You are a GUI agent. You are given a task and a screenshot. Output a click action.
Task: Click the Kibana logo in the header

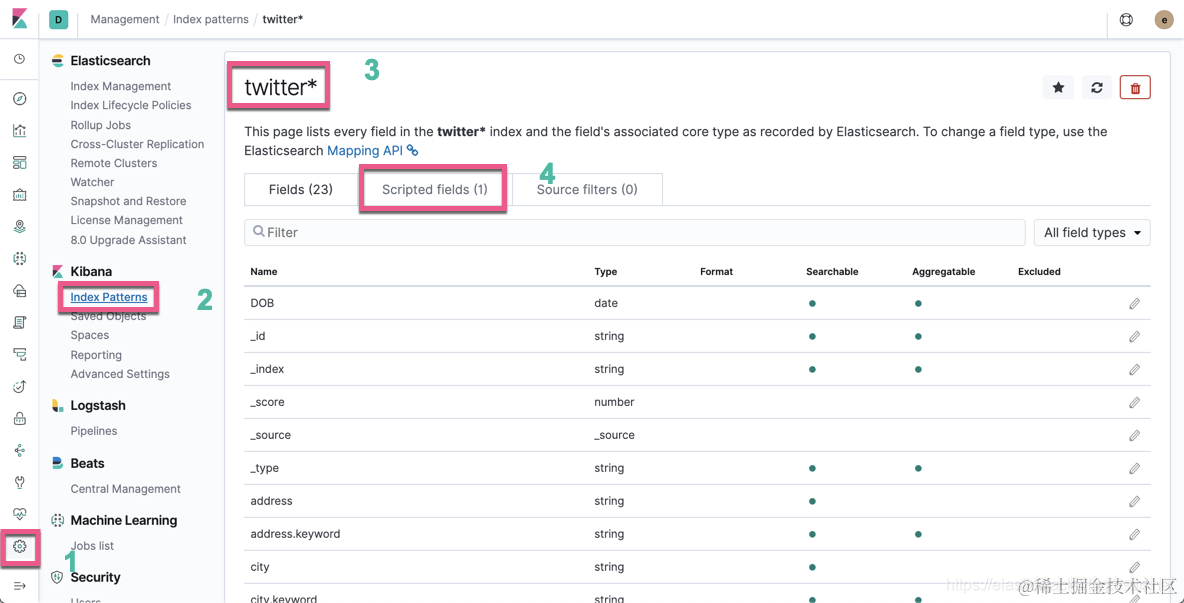(x=20, y=19)
